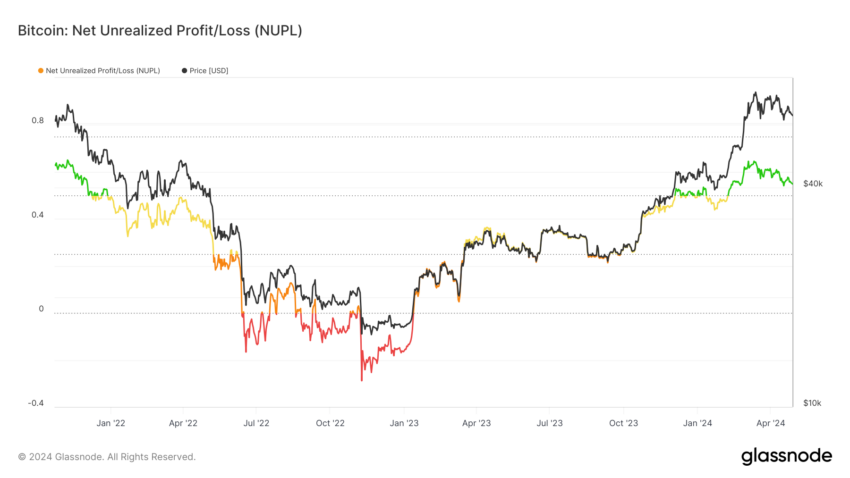Click the $10k right-axis price label
Viewport: 850px width, 478px height.
pyautogui.click(x=812, y=403)
